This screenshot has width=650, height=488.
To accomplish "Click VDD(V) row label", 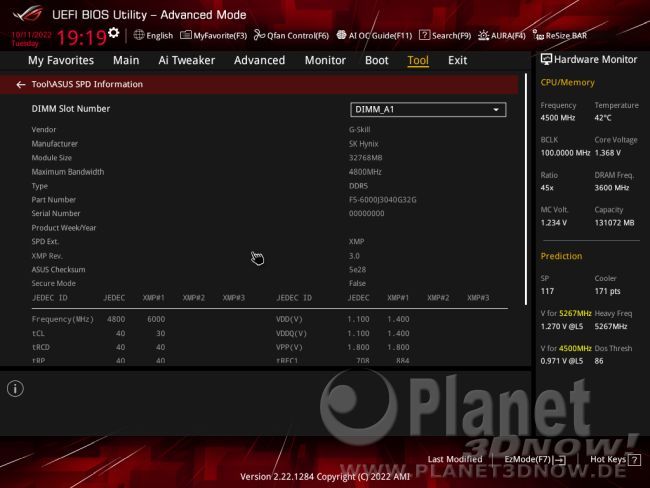I will [x=289, y=319].
